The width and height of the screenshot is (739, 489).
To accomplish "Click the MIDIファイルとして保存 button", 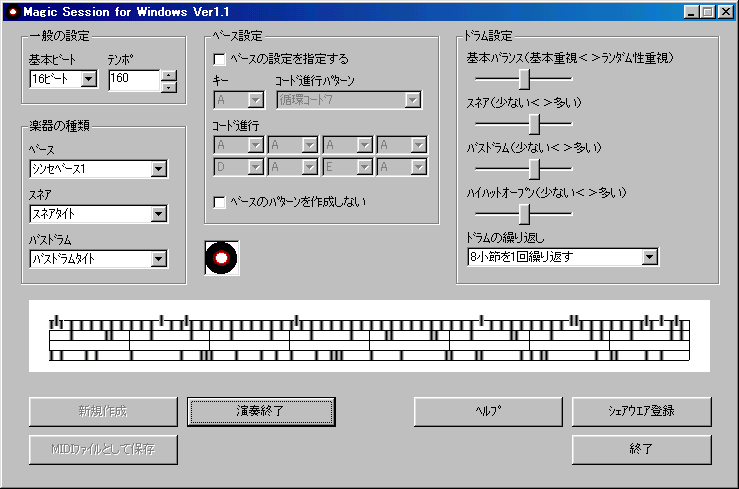I will (103, 449).
